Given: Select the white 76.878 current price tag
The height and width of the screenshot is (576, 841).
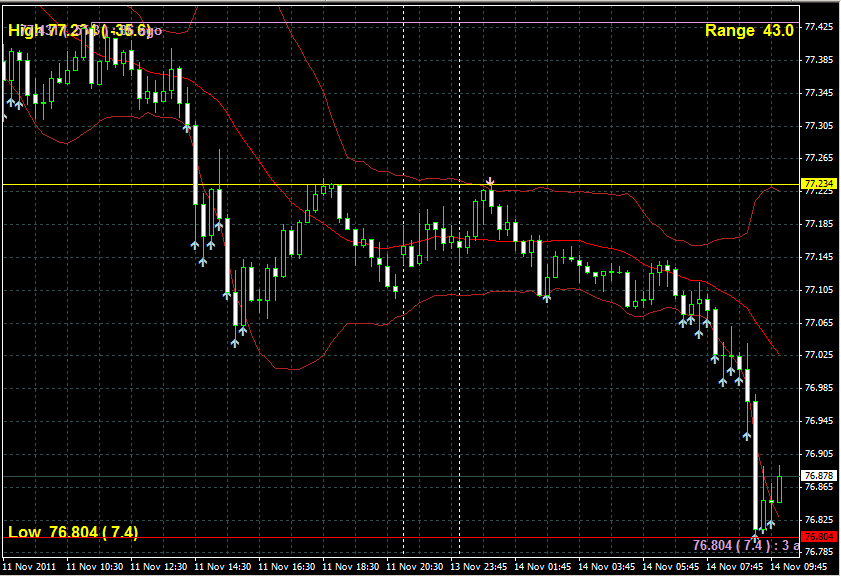Looking at the screenshot, I should 818,475.
